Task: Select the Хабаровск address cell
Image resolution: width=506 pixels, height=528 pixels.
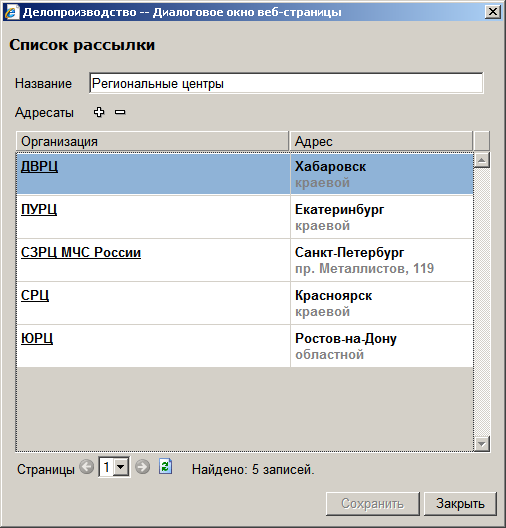Action: 382,174
